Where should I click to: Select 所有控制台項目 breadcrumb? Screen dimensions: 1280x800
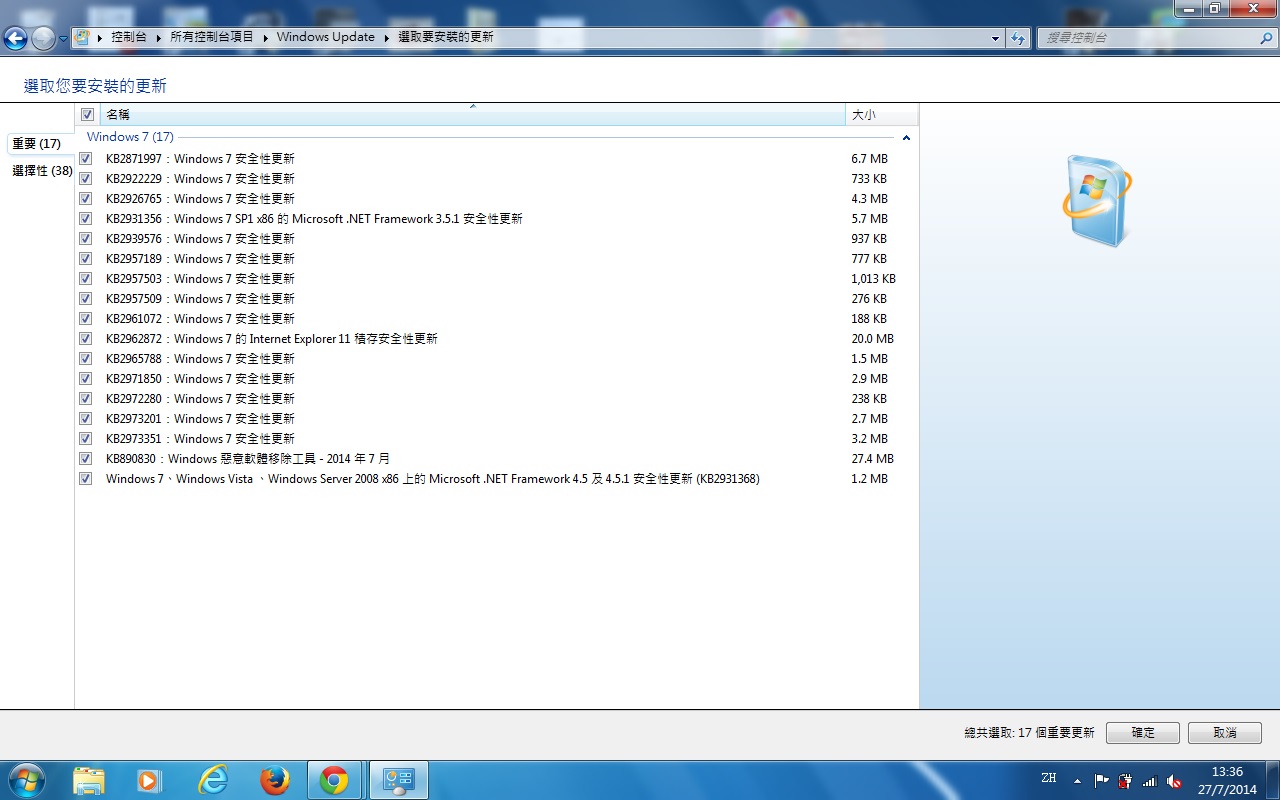[212, 37]
